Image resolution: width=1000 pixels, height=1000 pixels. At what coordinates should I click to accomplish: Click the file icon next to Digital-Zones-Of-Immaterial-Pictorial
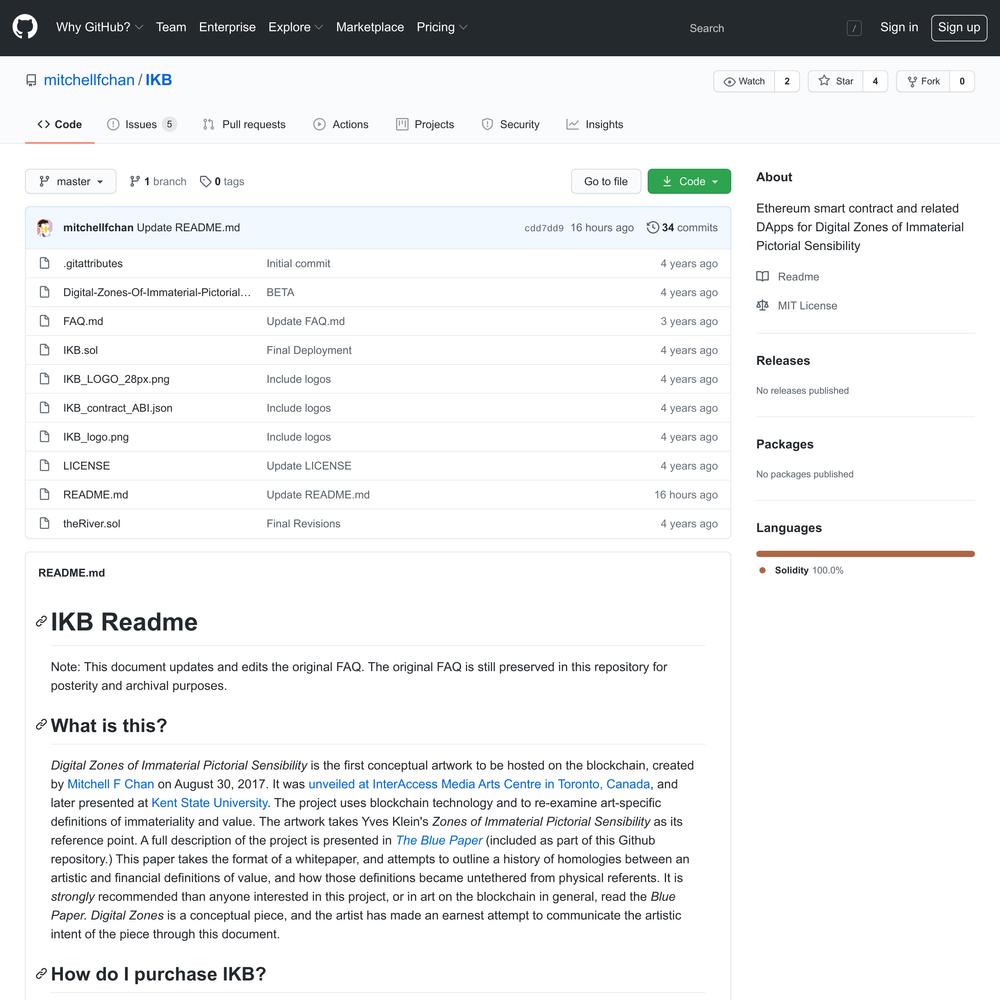click(x=44, y=292)
